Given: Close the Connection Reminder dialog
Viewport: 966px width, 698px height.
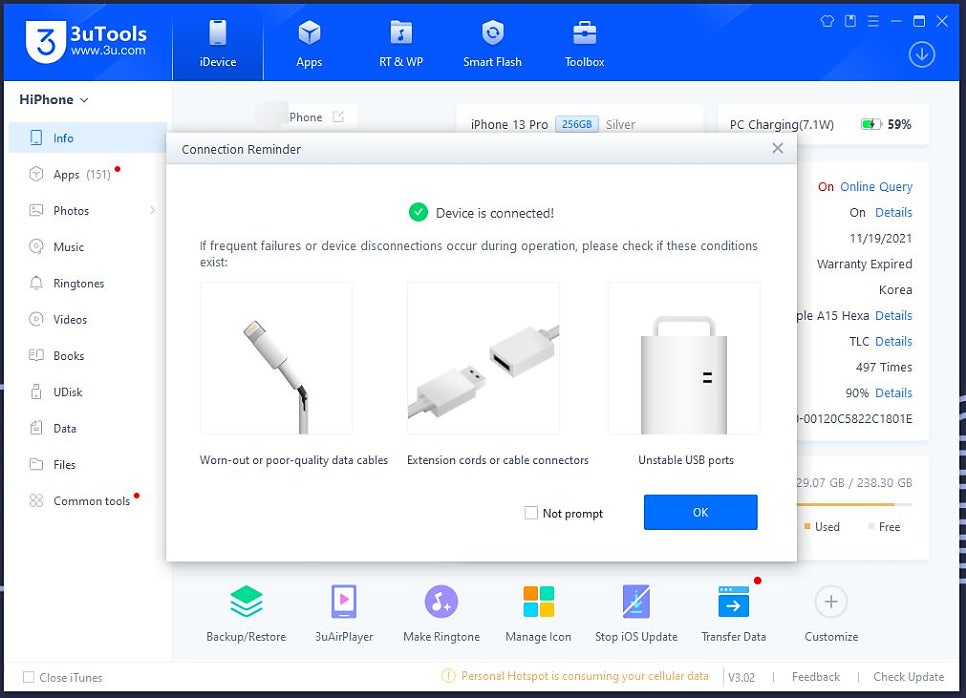Looking at the screenshot, I should click(x=777, y=148).
